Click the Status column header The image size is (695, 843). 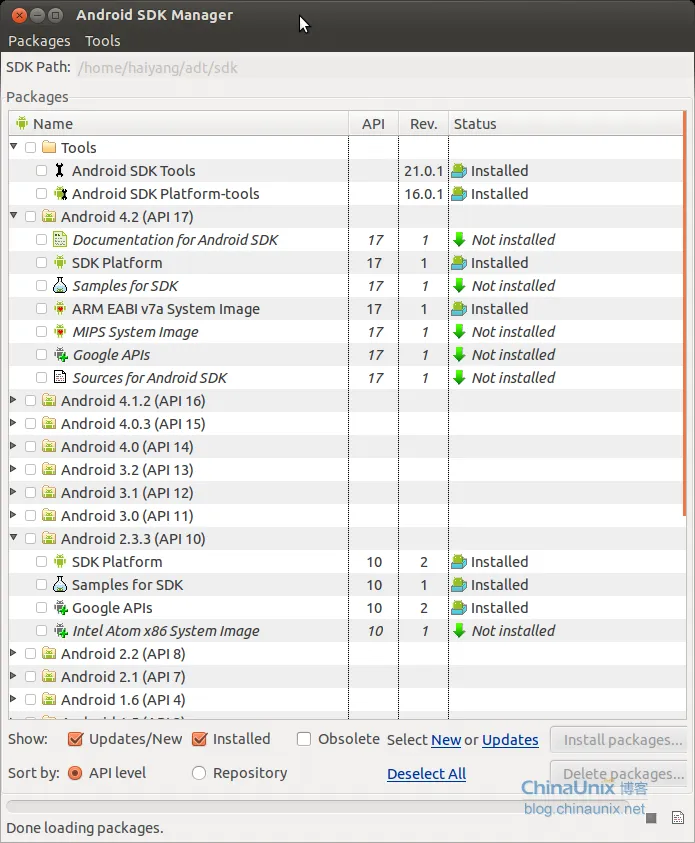(x=565, y=124)
